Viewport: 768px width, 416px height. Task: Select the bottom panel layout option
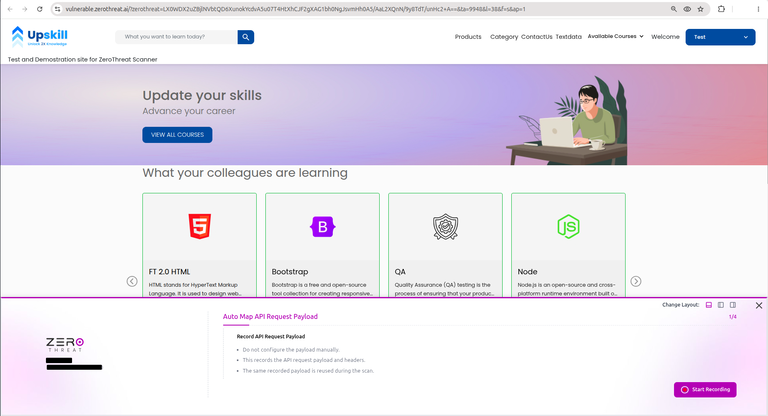(x=709, y=305)
